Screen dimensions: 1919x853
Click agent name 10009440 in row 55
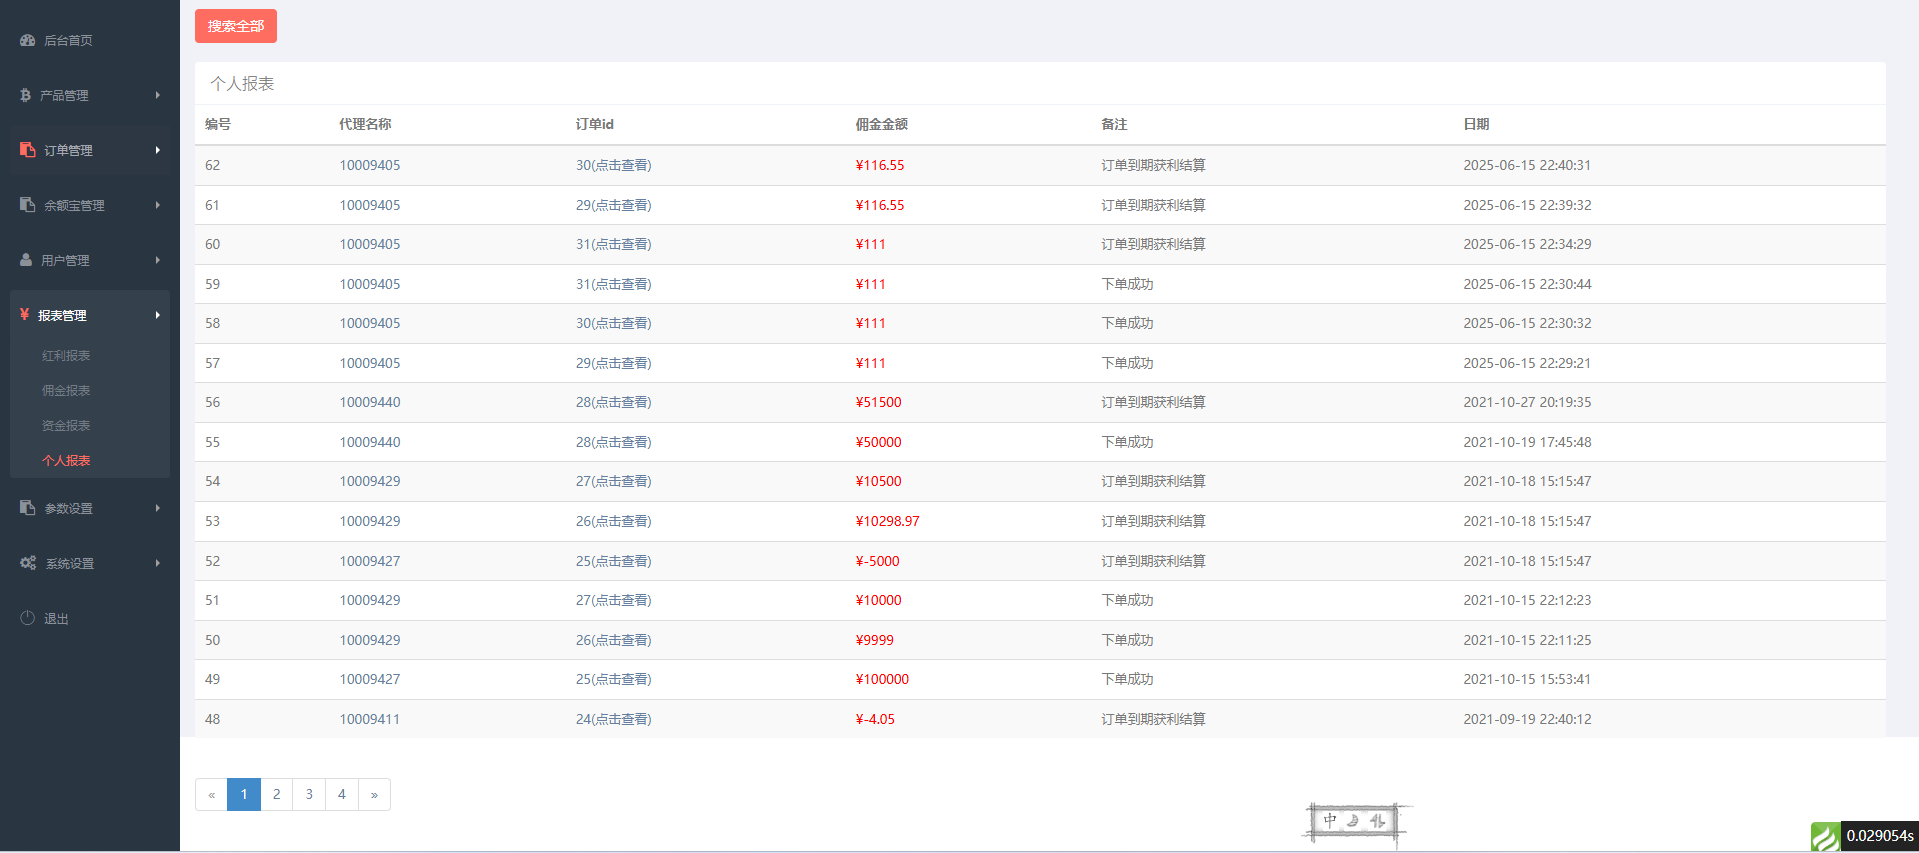point(370,442)
